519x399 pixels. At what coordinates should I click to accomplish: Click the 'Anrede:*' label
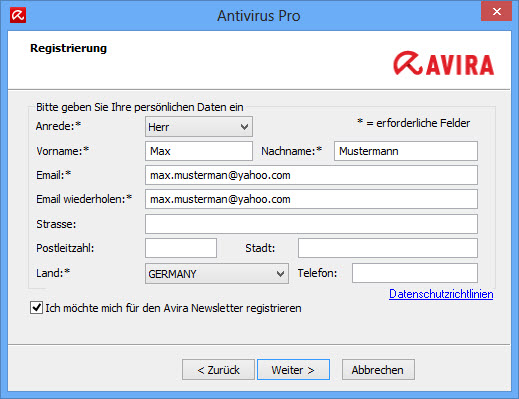click(x=58, y=126)
